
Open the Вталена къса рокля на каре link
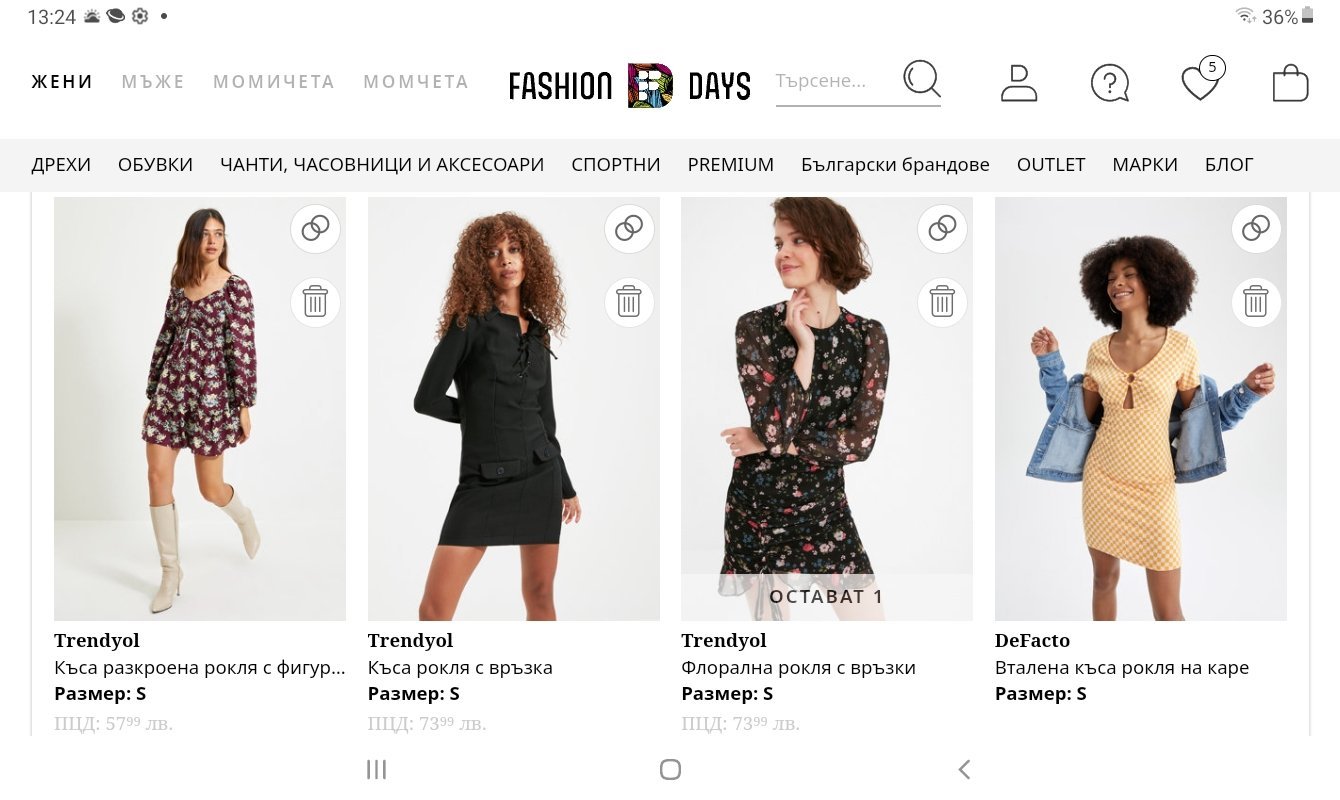[x=1121, y=667]
